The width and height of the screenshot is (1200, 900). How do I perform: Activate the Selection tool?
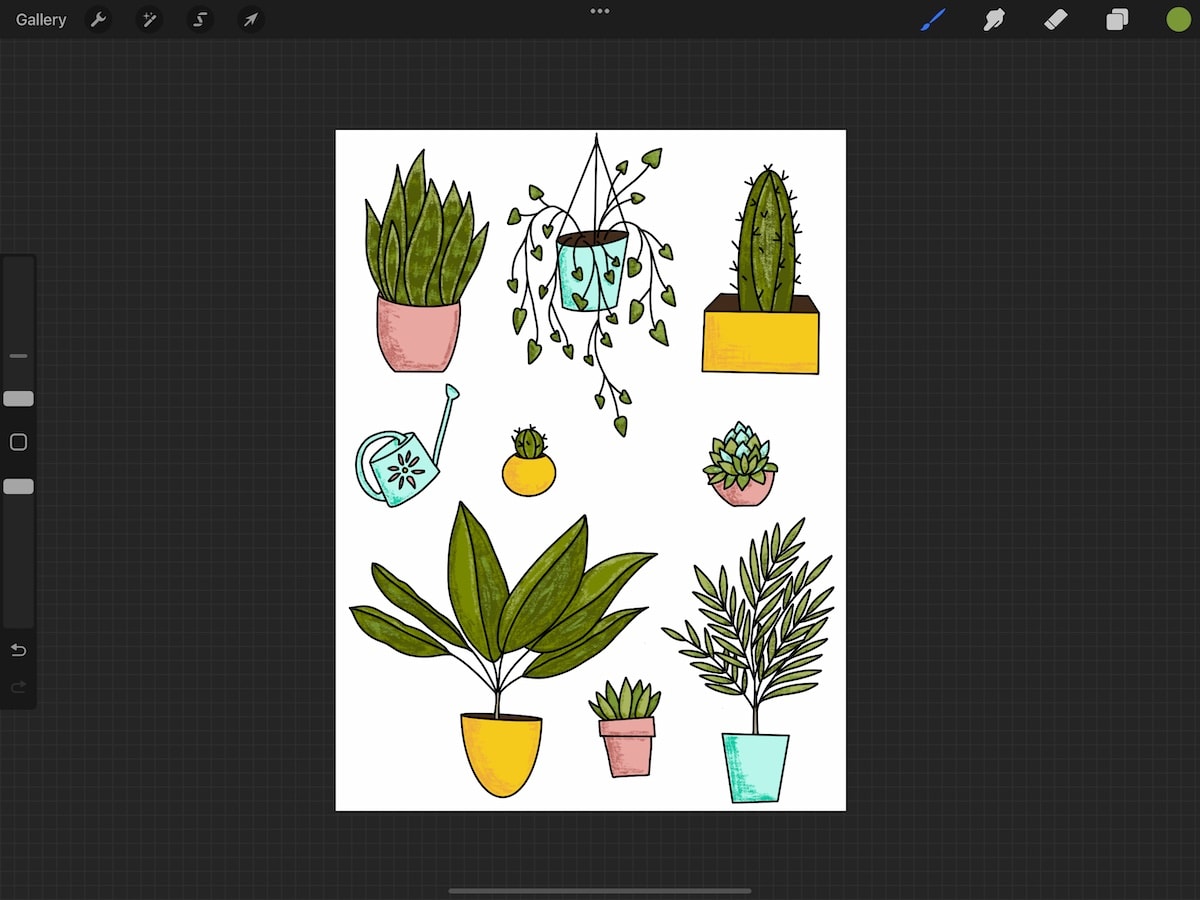point(199,19)
